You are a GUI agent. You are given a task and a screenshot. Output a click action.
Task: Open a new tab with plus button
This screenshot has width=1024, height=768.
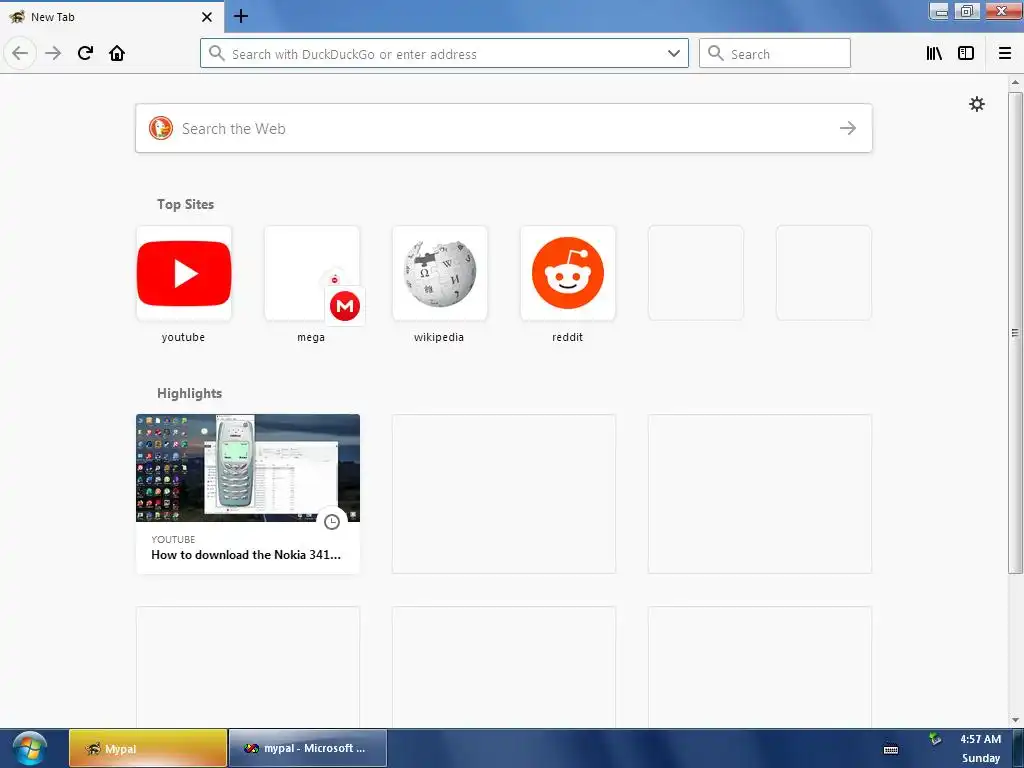pos(240,16)
